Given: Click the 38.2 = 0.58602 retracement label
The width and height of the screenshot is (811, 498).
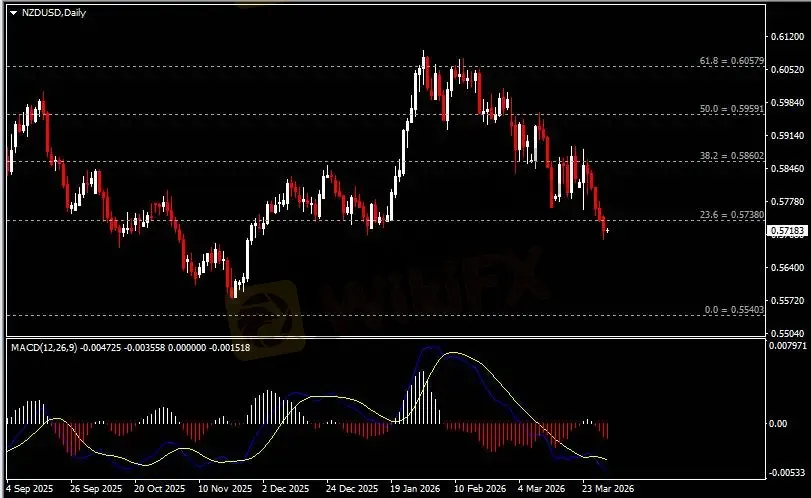Looking at the screenshot, I should 733,156.
